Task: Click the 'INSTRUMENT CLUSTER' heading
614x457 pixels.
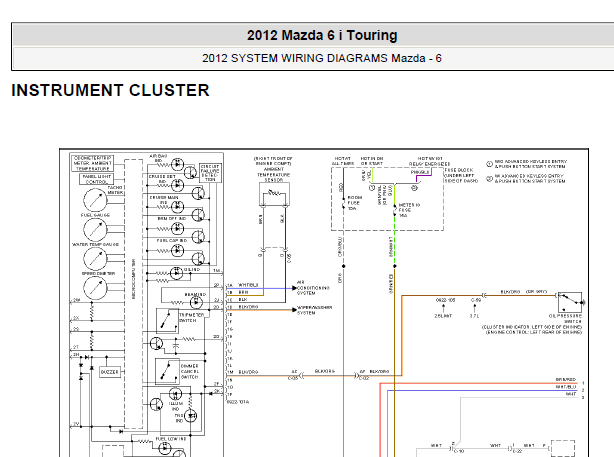Action: tap(110, 90)
